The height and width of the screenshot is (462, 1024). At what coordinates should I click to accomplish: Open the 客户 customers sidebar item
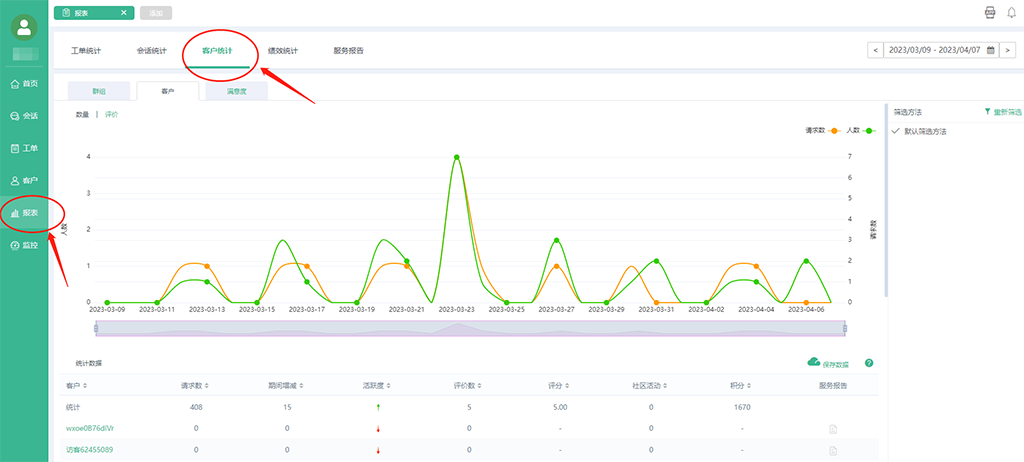coord(24,180)
